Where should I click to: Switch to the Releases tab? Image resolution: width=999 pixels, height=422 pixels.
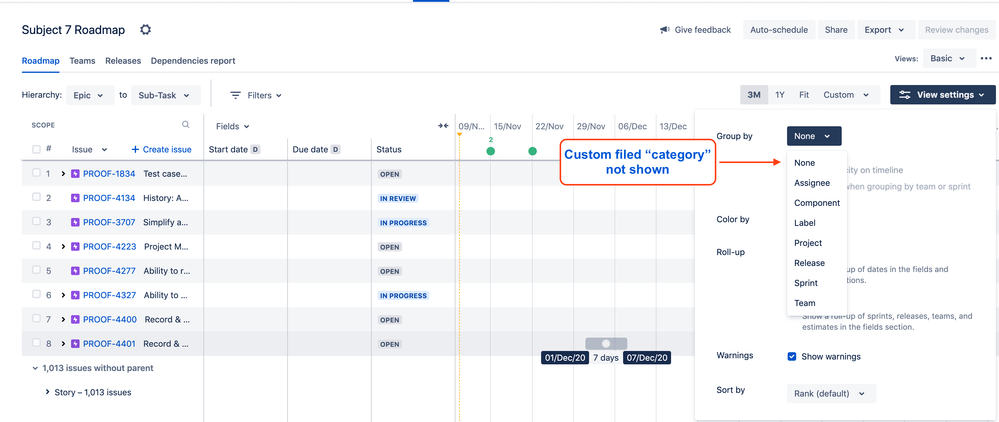[x=123, y=61]
